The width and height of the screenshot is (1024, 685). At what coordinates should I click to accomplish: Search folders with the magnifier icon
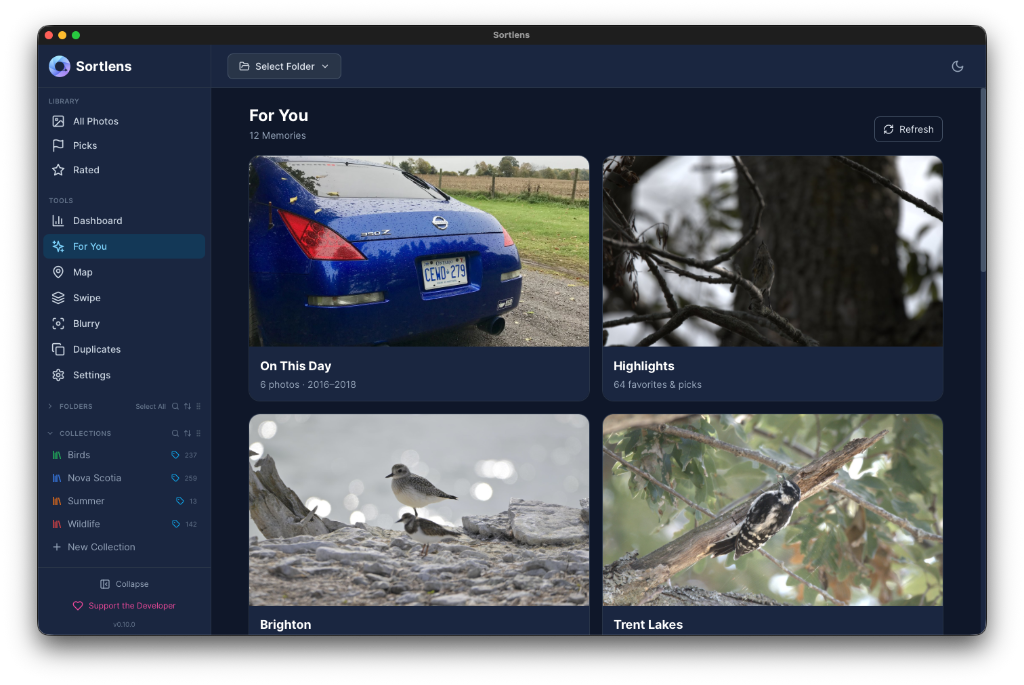click(175, 406)
